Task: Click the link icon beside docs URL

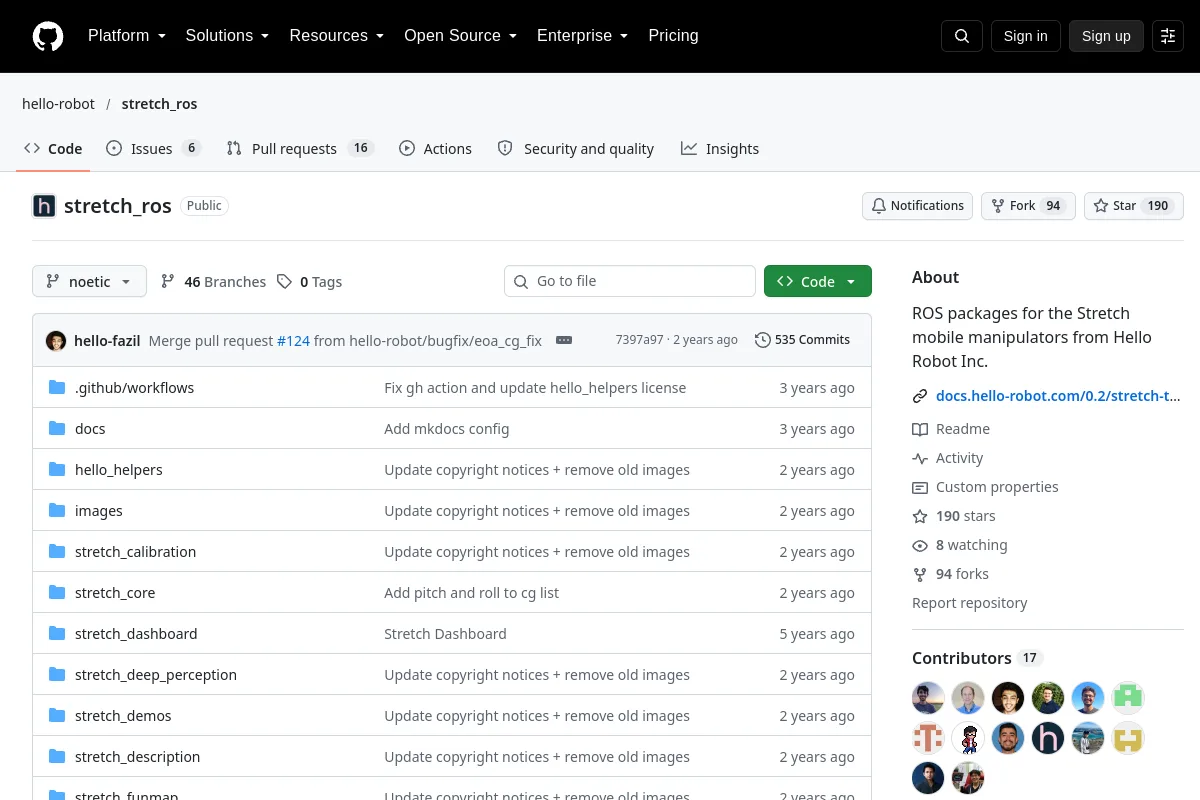Action: point(920,396)
